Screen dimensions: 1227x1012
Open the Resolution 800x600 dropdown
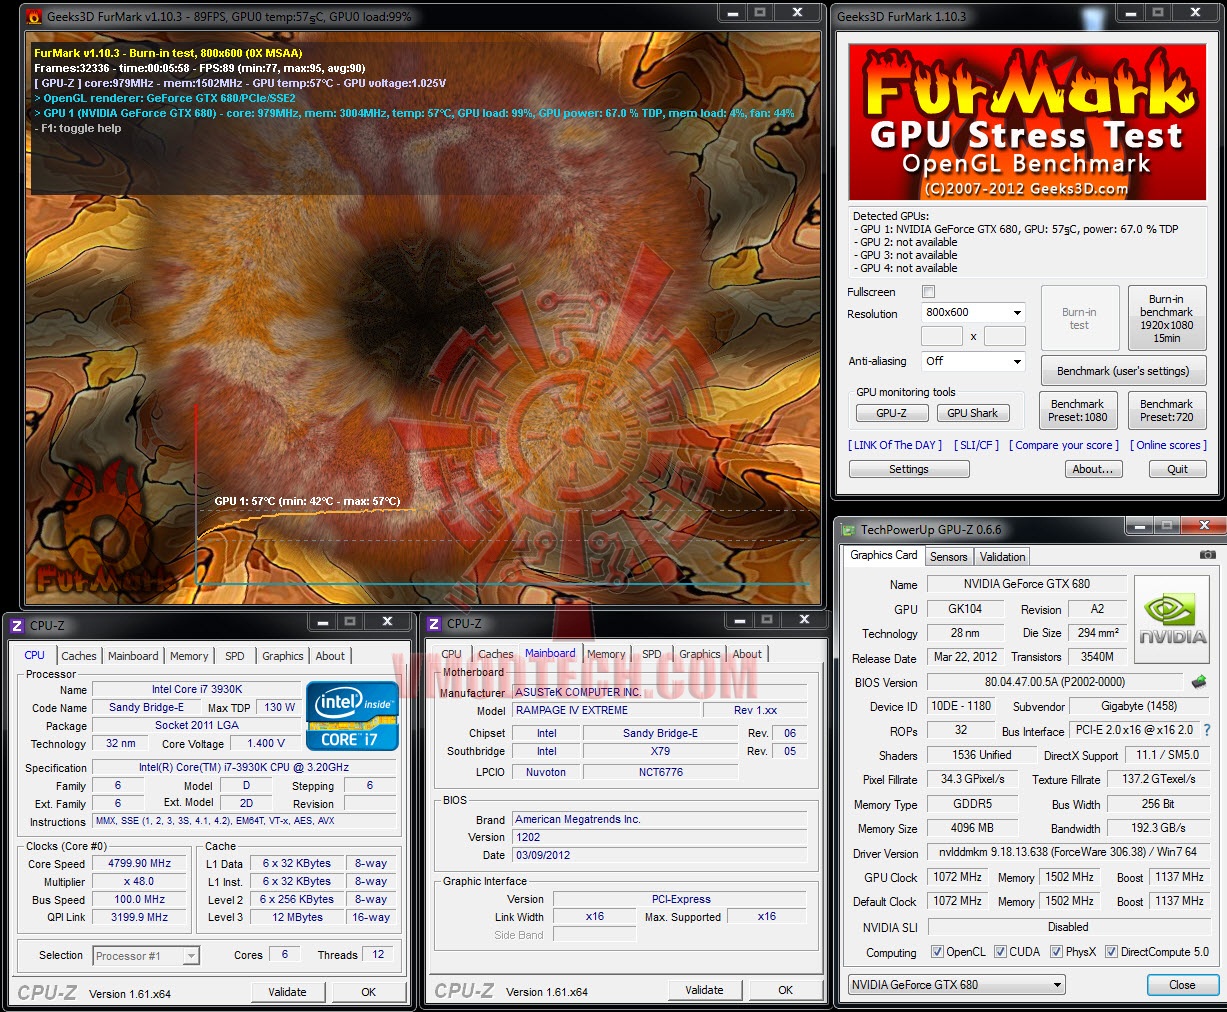pyautogui.click(x=973, y=313)
